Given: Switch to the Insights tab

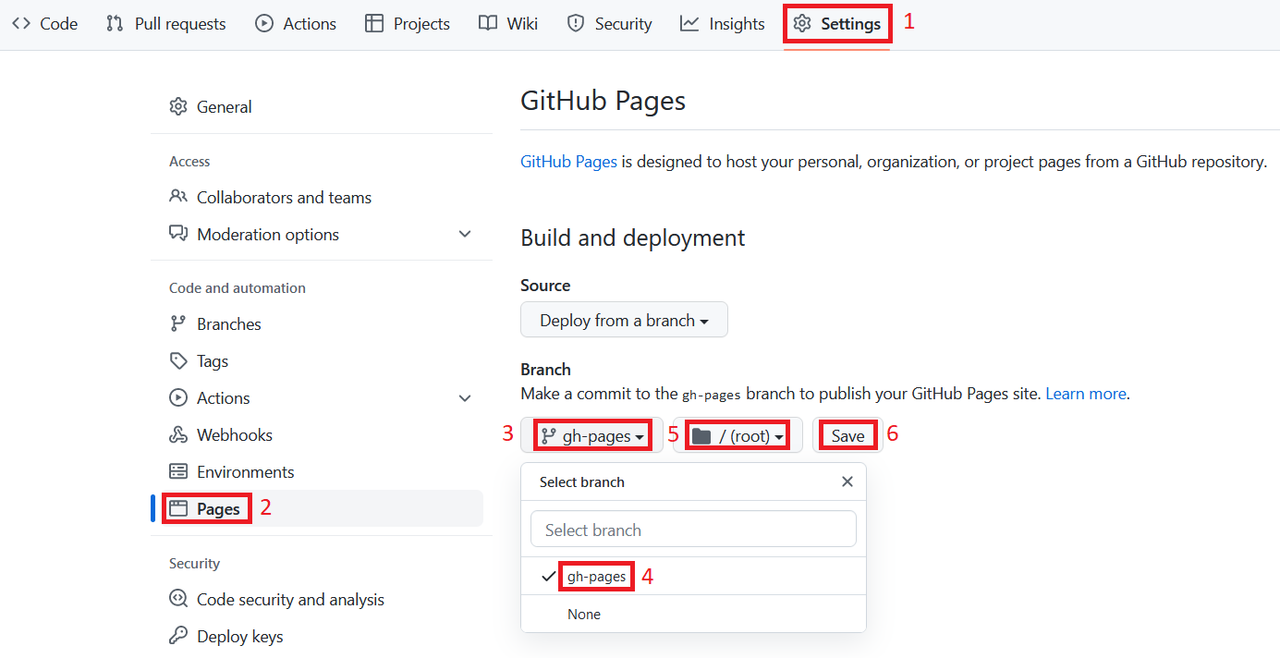Looking at the screenshot, I should tap(722, 24).
